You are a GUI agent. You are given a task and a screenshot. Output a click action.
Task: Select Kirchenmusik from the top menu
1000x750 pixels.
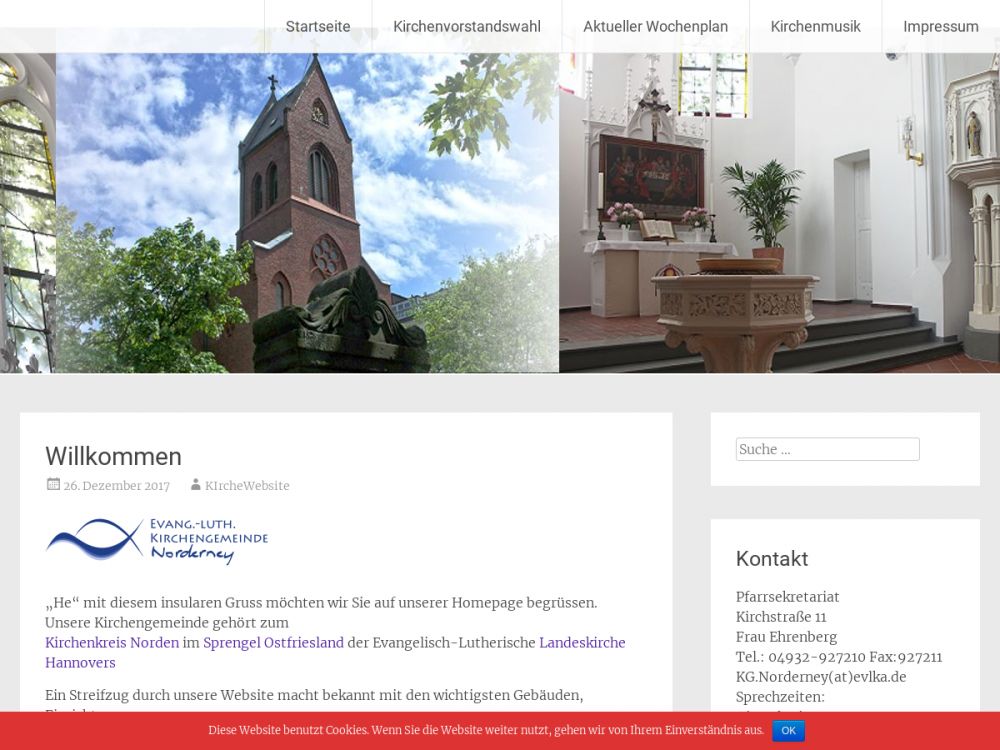[x=815, y=27]
